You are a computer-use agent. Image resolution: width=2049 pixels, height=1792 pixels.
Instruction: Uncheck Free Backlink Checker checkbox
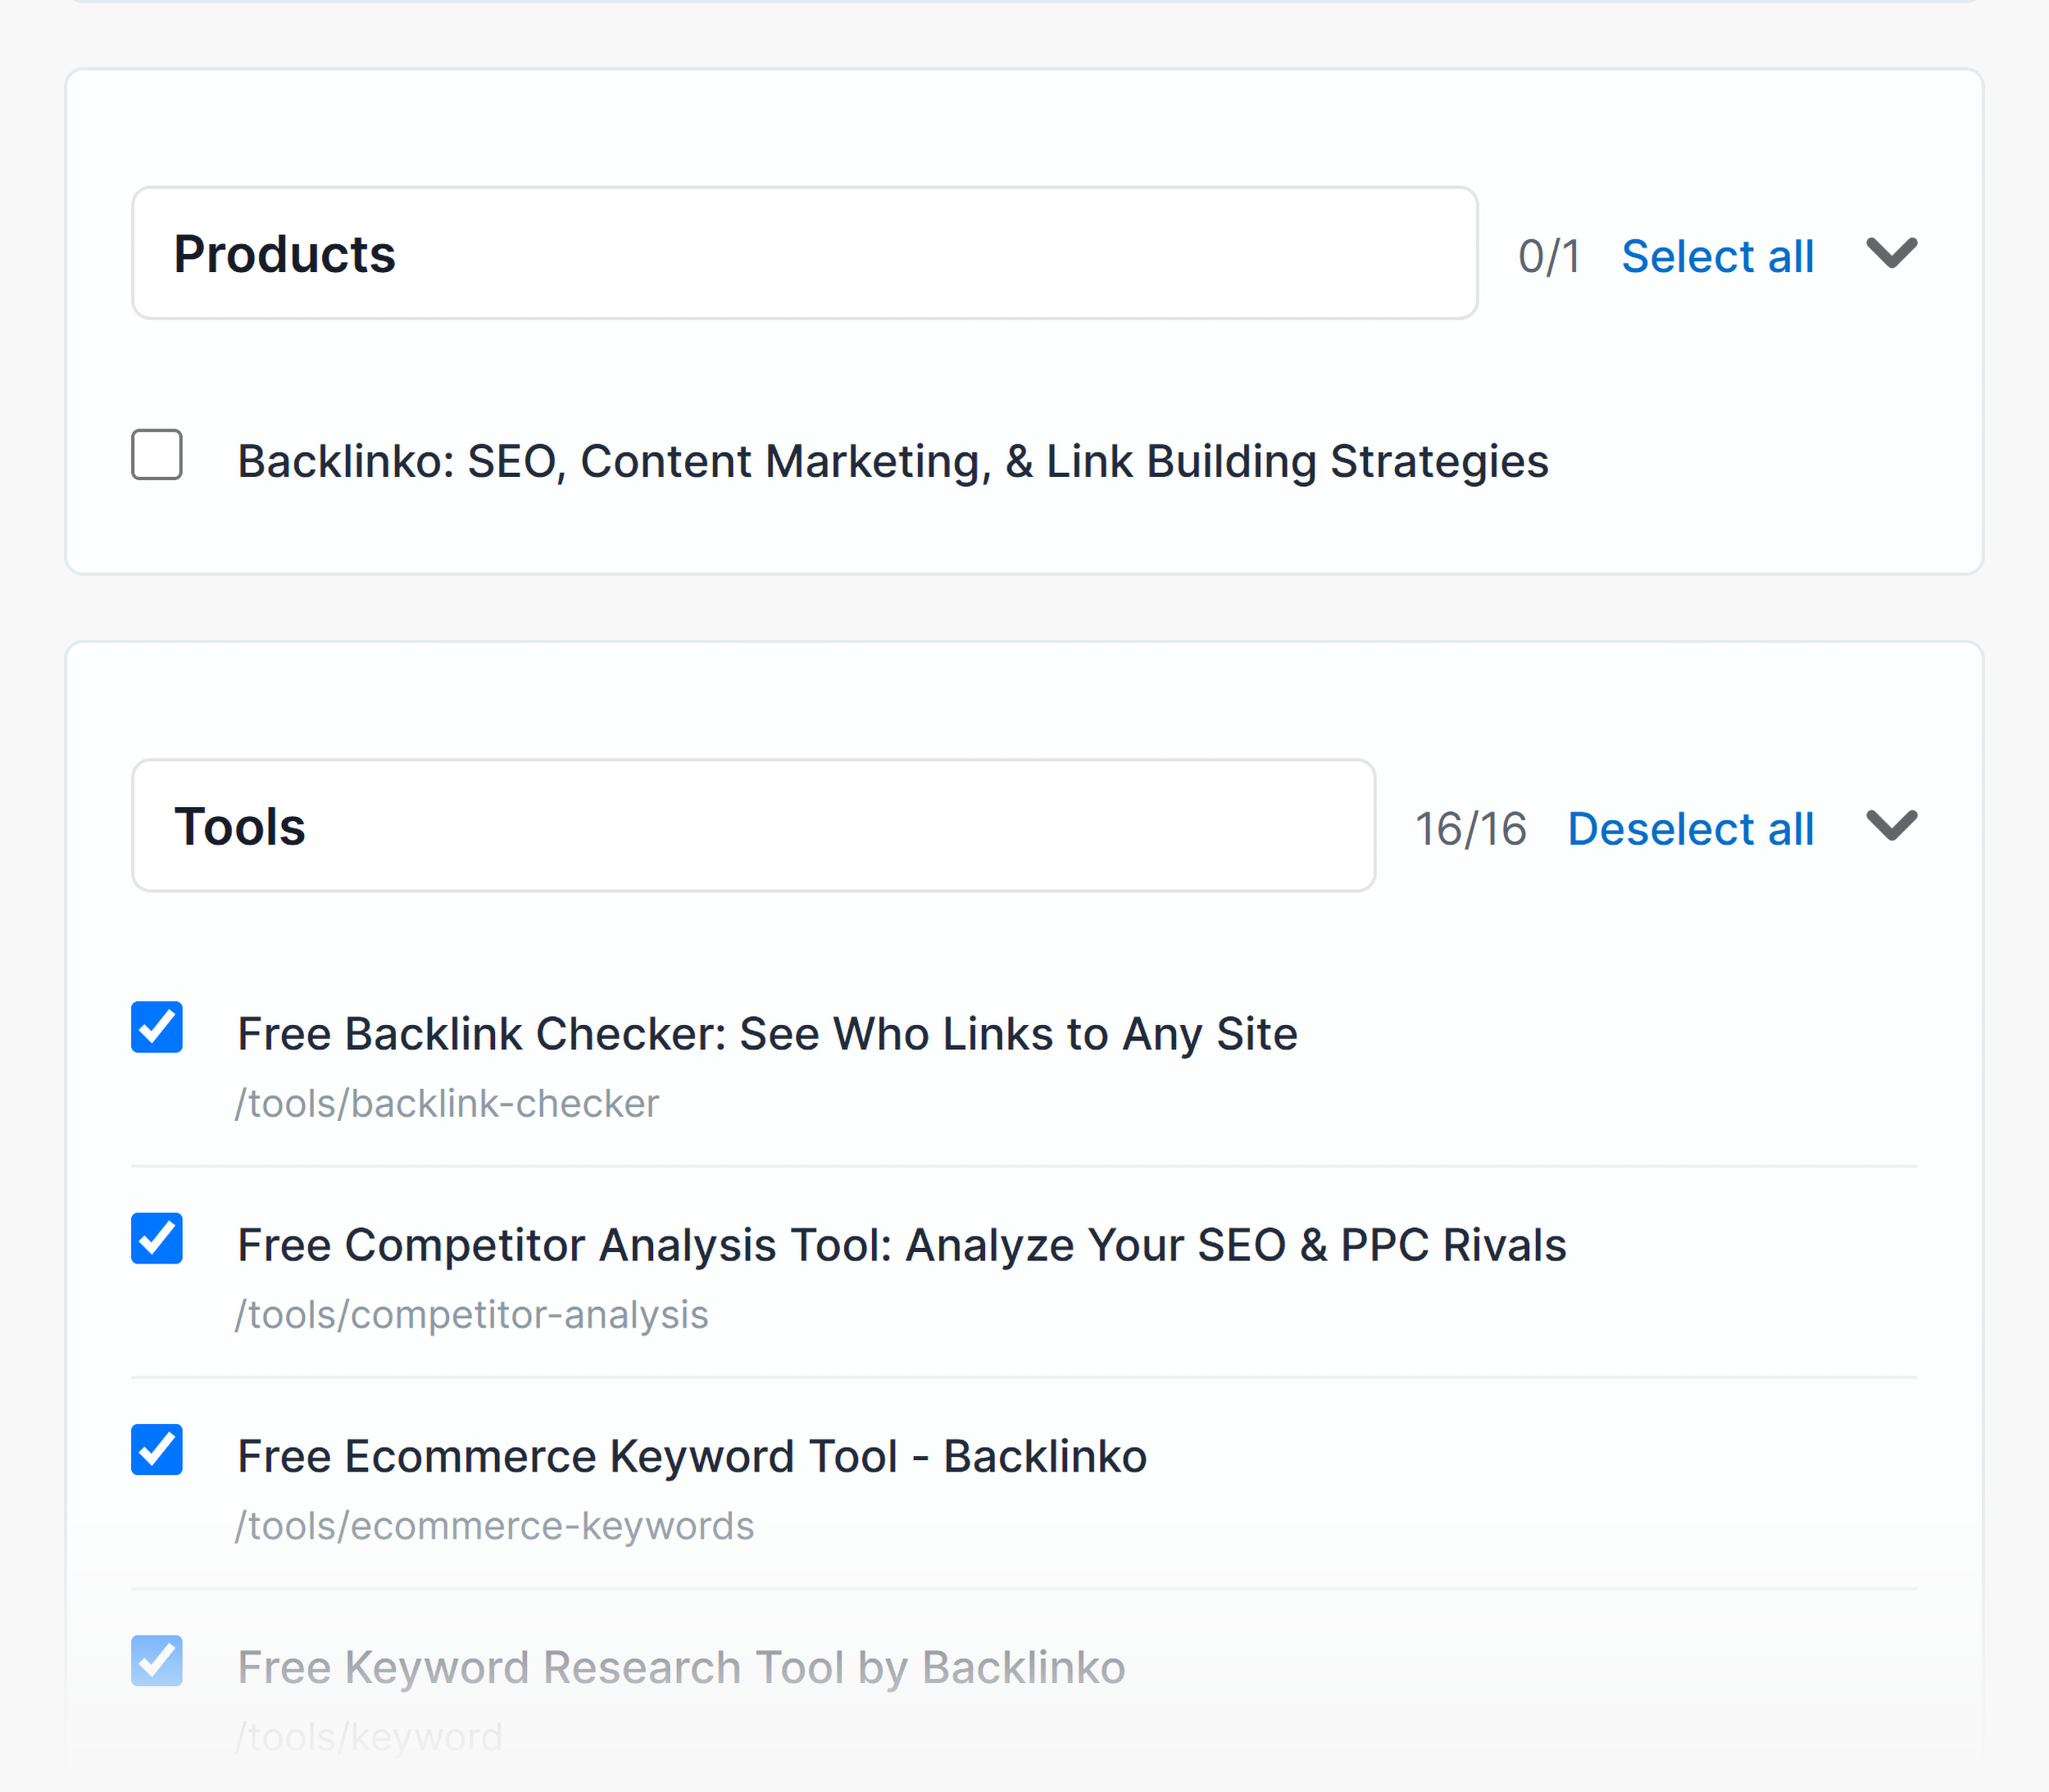[x=157, y=1027]
